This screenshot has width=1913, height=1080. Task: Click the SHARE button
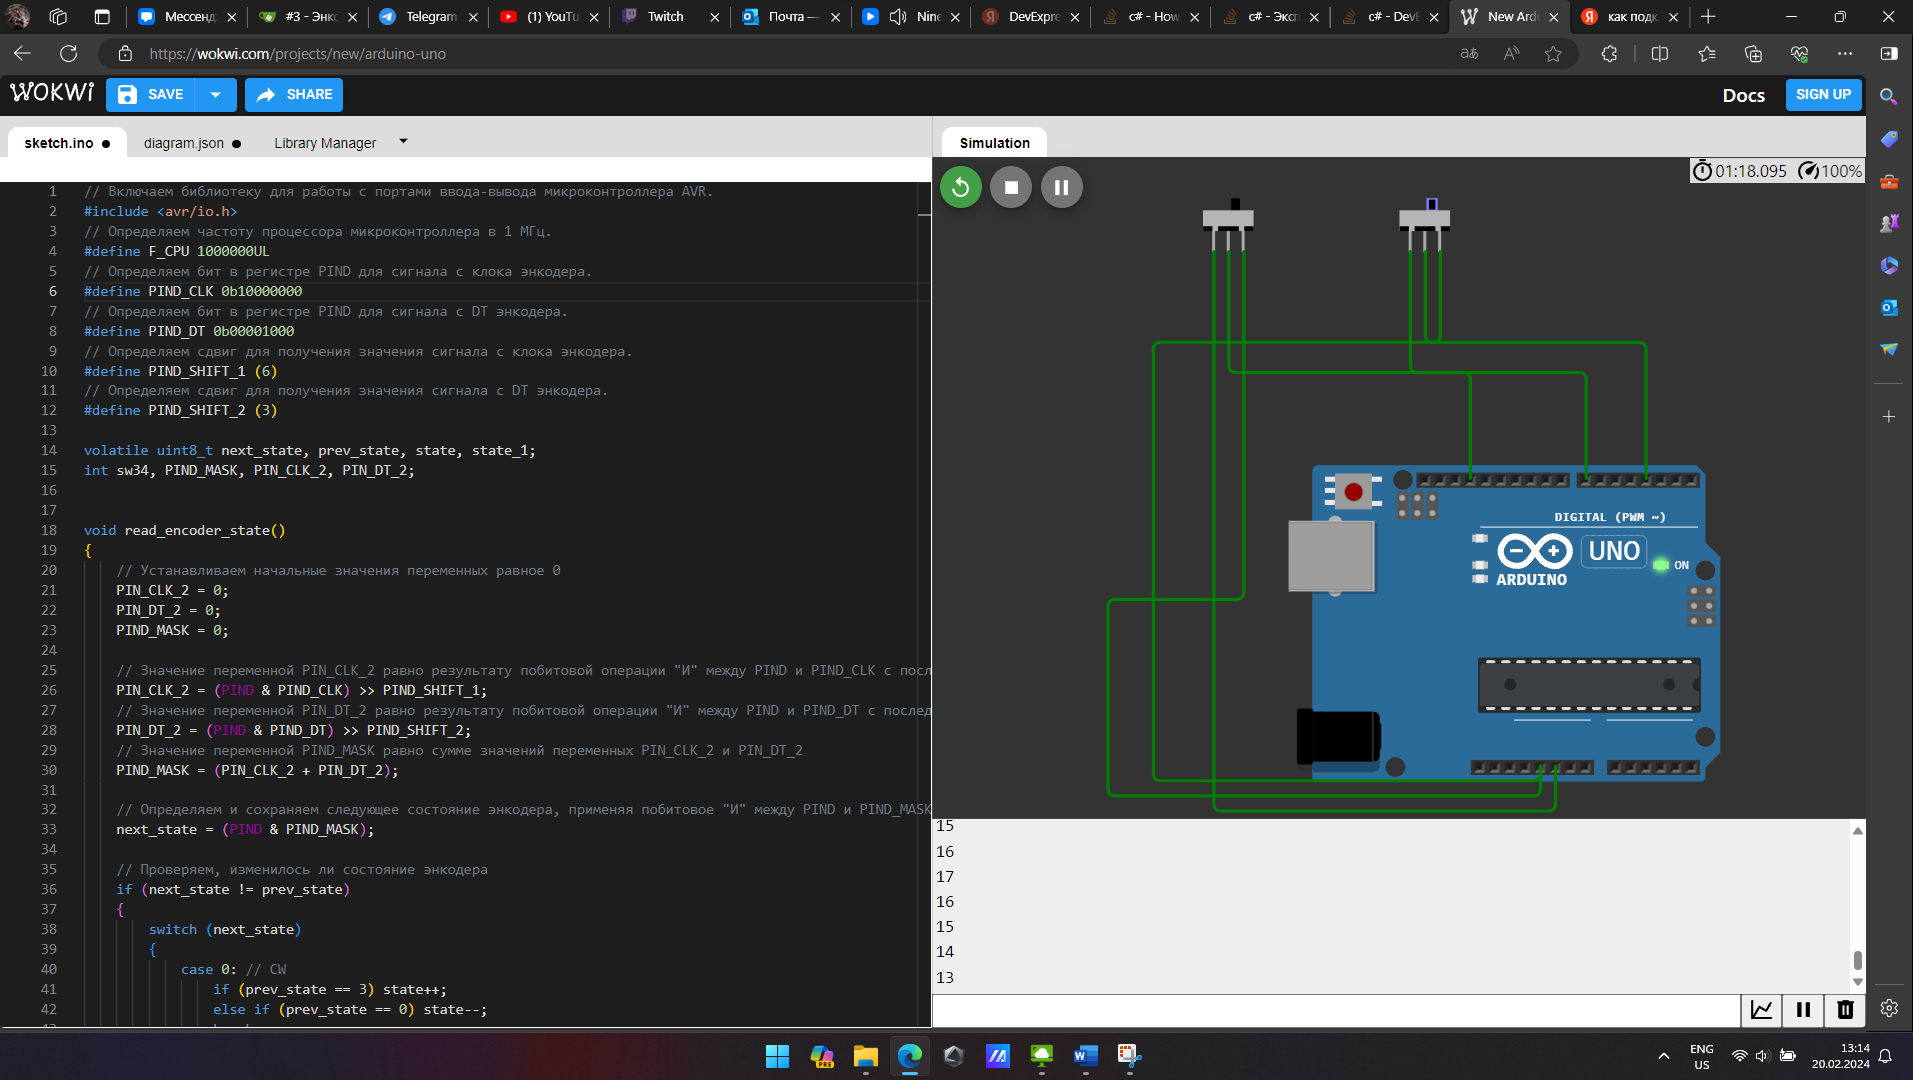[x=294, y=95]
